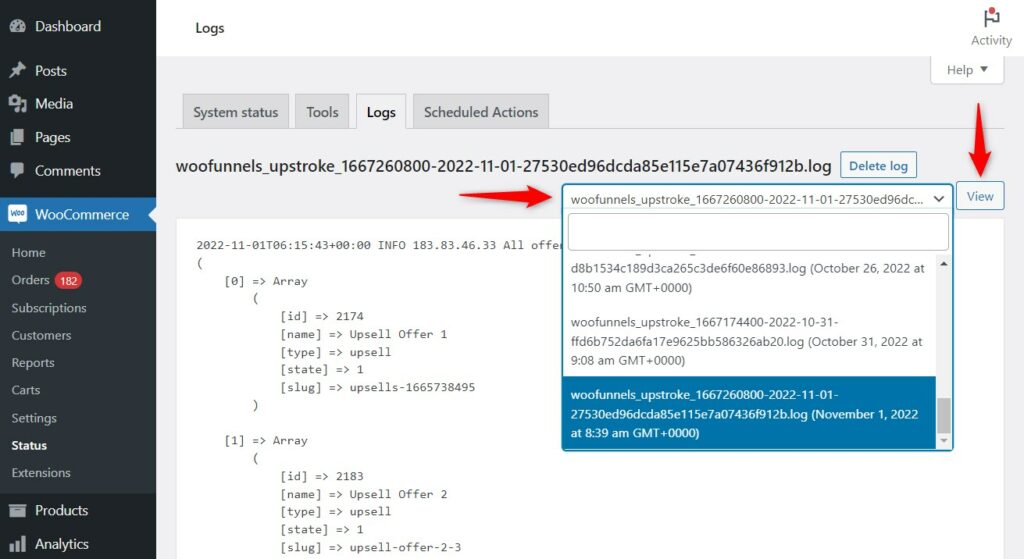Viewport: 1024px width, 559px height.
Task: Click the '[name] => Upsell Offer 1' line
Action: point(364,334)
